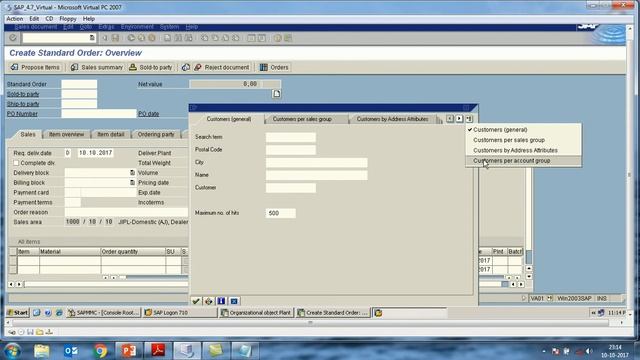Switch to Ordering party tab
The height and width of the screenshot is (360, 640).
pos(156,134)
